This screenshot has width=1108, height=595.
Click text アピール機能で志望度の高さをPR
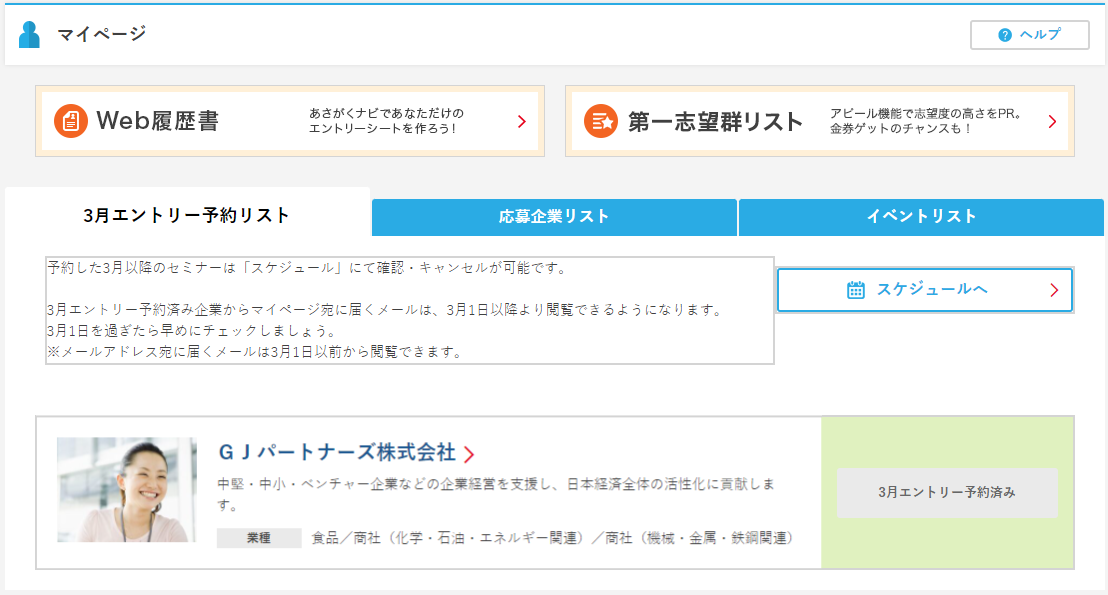click(926, 113)
